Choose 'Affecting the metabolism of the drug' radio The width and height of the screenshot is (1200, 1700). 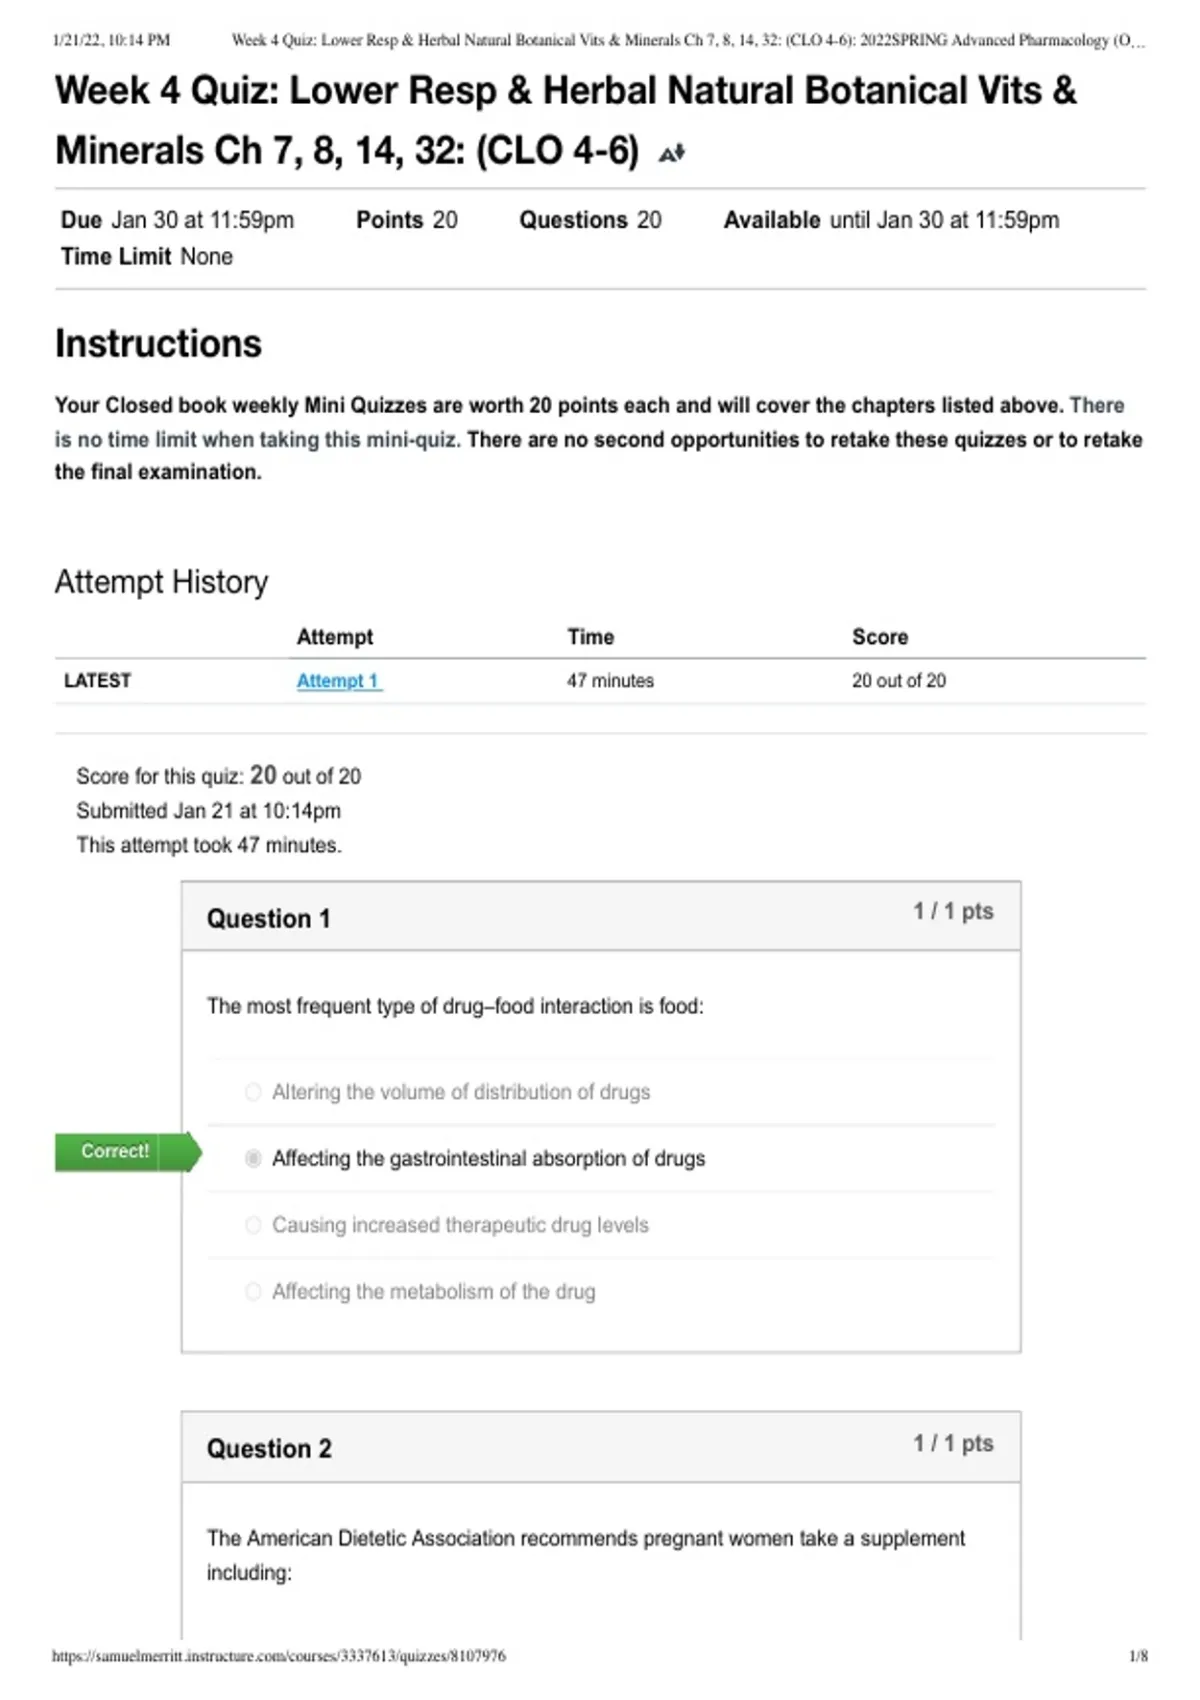click(x=253, y=1292)
